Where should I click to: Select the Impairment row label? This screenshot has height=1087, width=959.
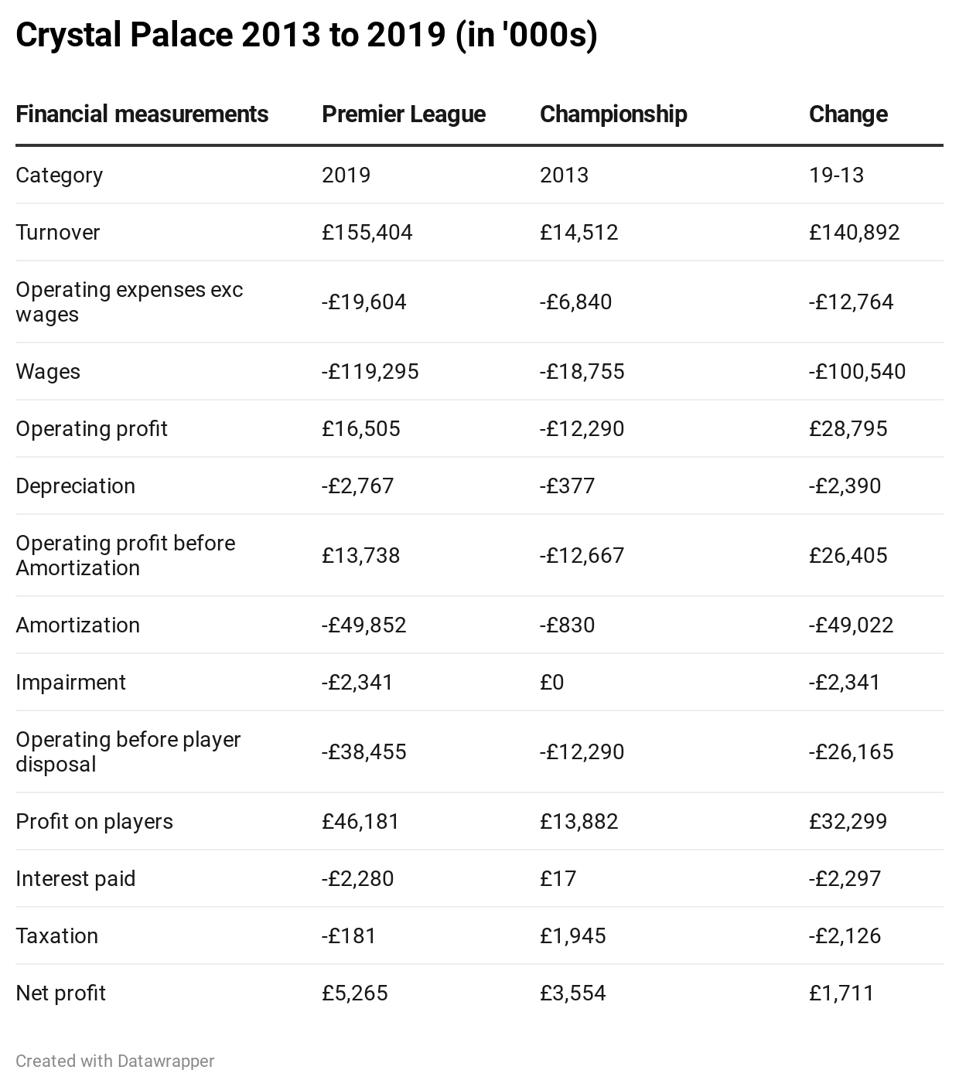71,682
